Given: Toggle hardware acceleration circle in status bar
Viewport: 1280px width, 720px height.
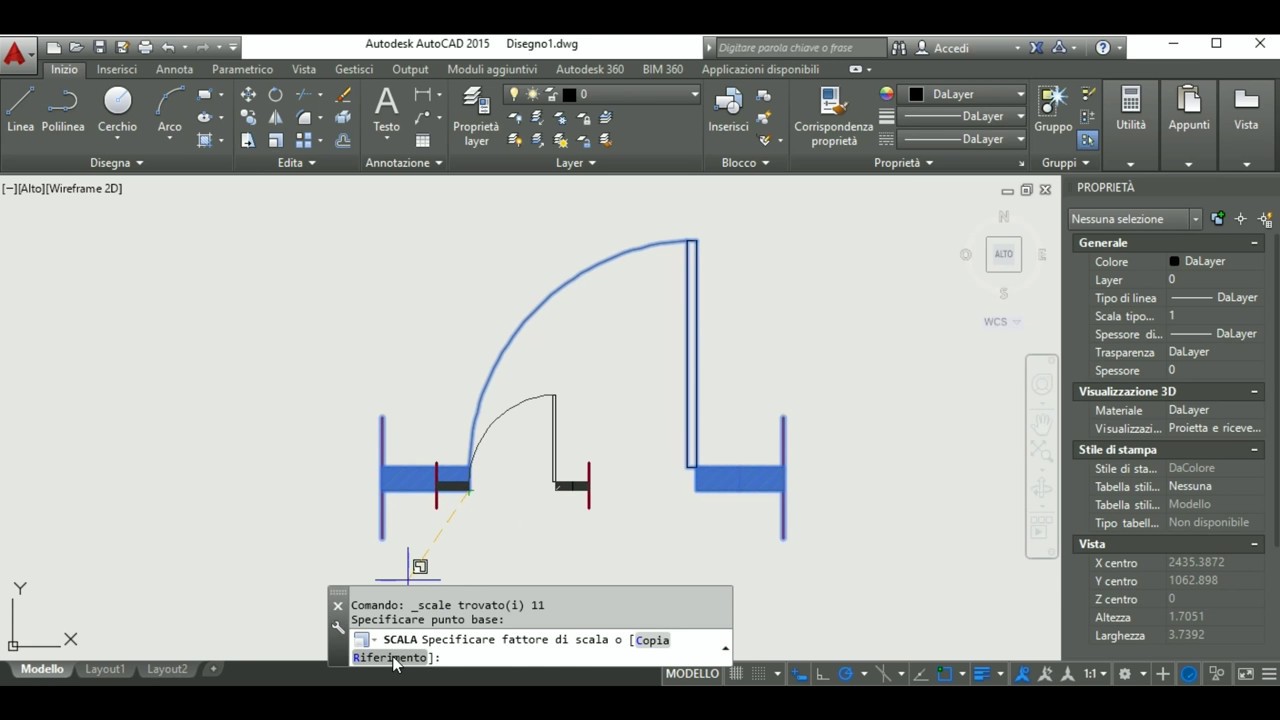Looking at the screenshot, I should (1189, 674).
